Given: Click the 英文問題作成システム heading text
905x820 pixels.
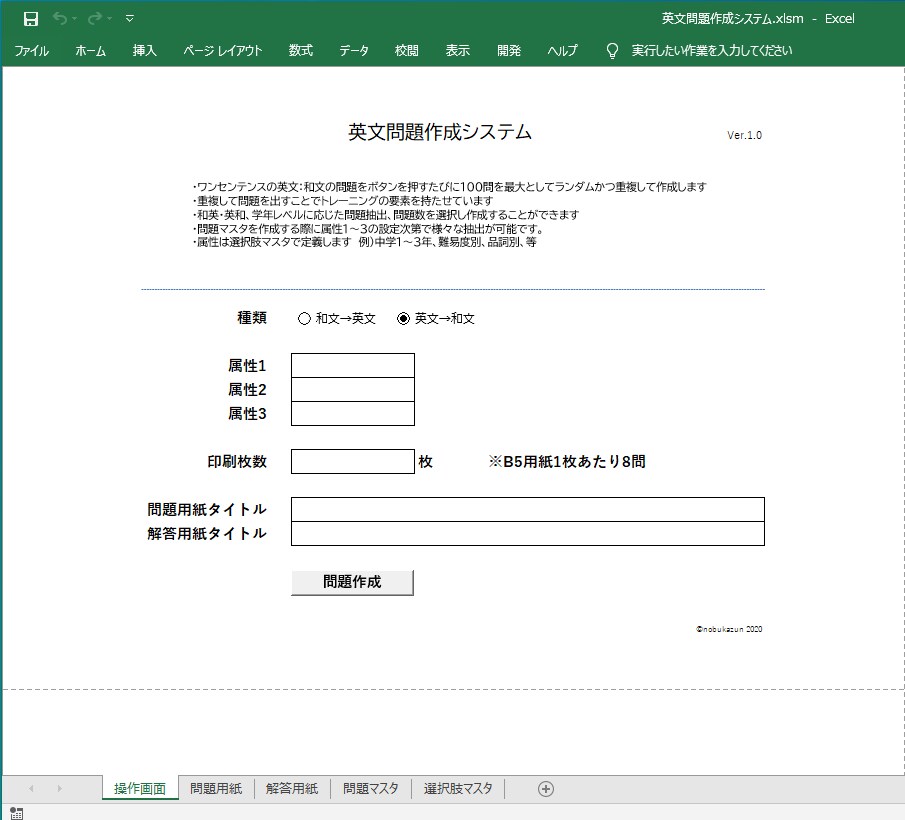Looking at the screenshot, I should pos(440,132).
